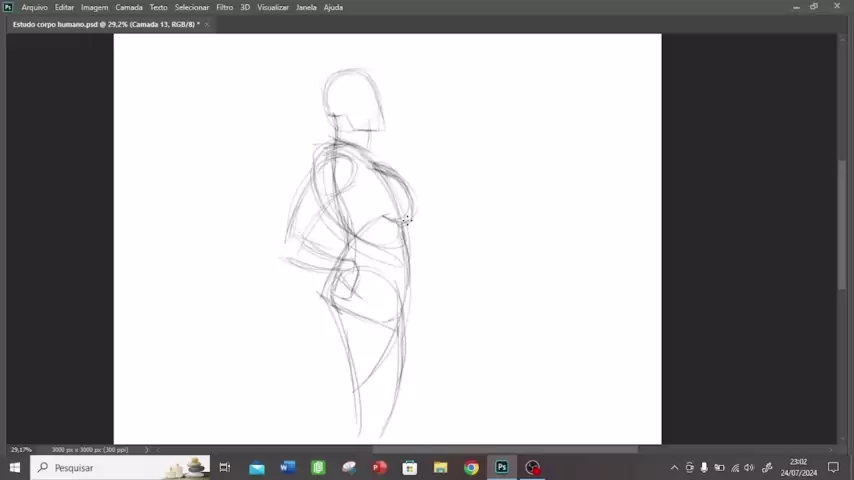
Task: Launch Microsoft Word from the taskbar
Action: point(288,467)
